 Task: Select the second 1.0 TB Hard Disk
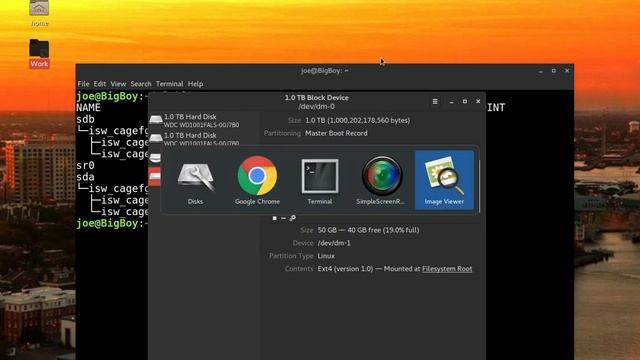[204, 138]
